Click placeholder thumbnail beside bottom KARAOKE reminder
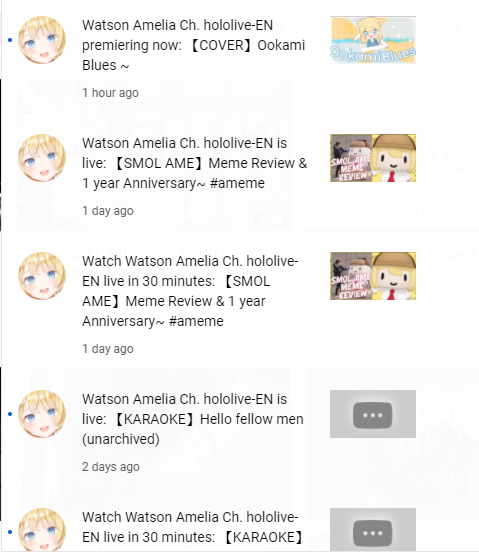479x552 pixels. click(x=373, y=530)
